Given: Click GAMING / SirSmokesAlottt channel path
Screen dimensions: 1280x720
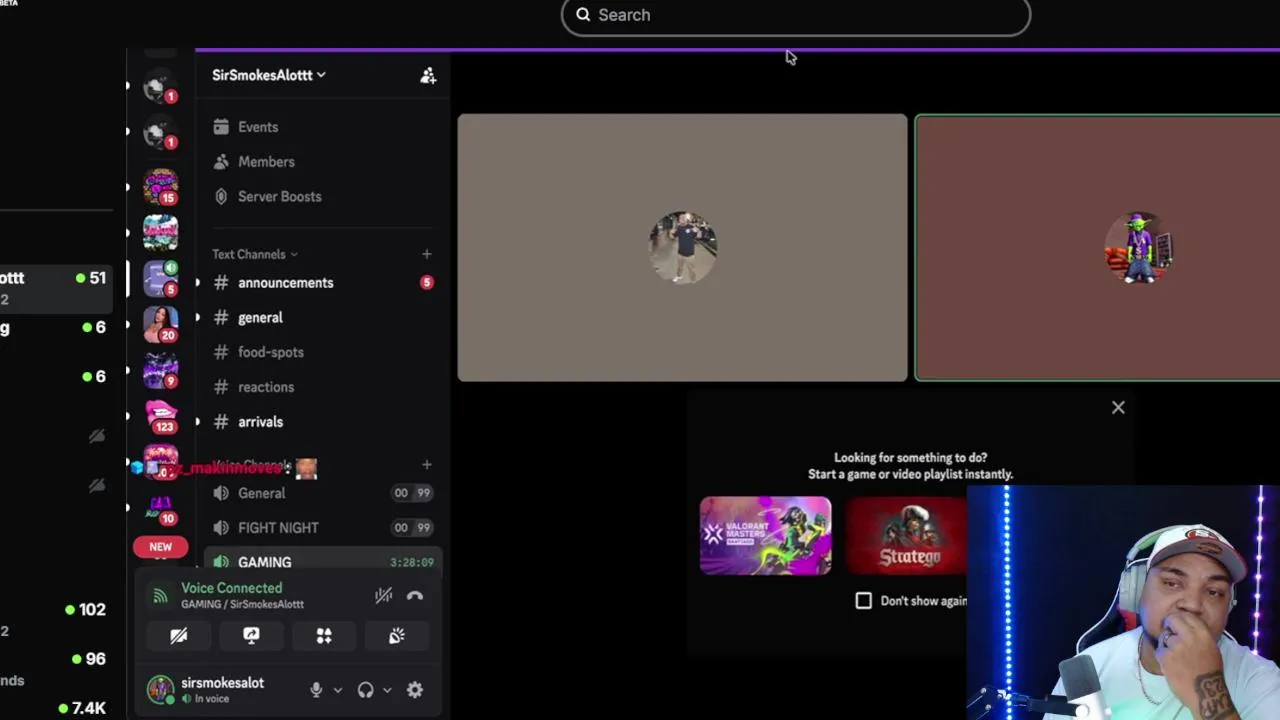Looking at the screenshot, I should (242, 604).
